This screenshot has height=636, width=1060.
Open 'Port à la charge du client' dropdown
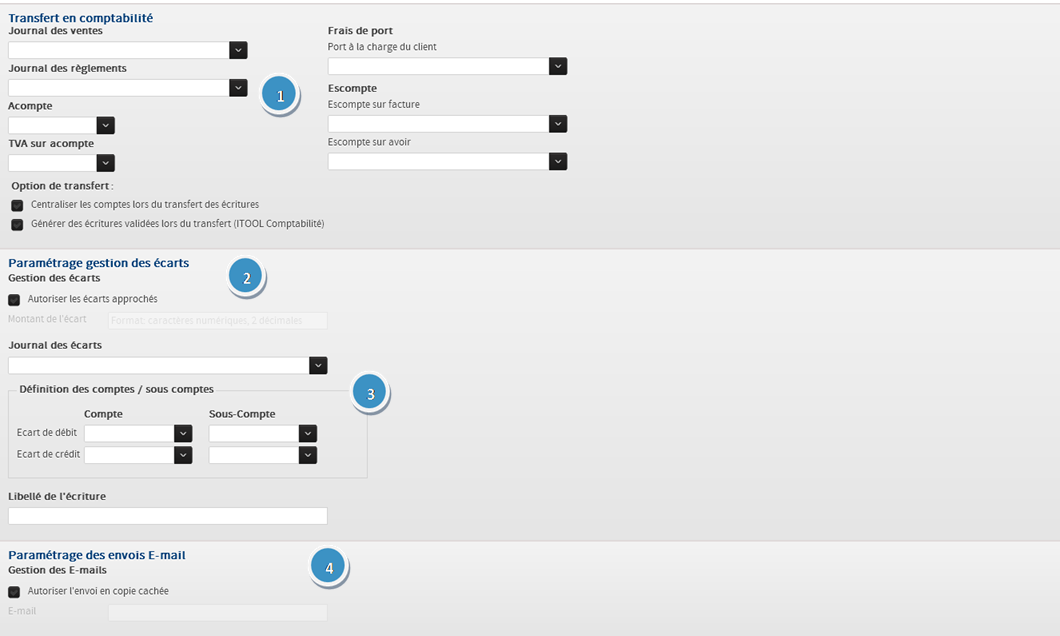(x=558, y=66)
